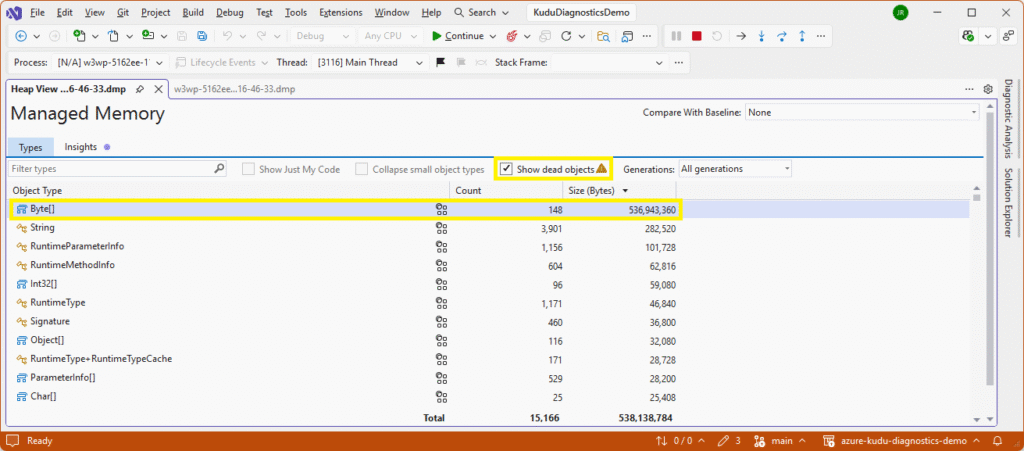Click the Save All toolbar icon
Viewport: 1024px width, 451px height.
202,37
